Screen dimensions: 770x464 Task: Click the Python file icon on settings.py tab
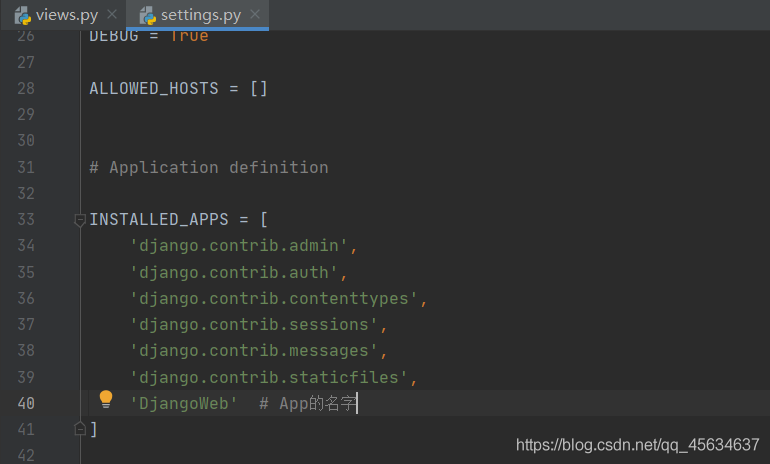[147, 16]
